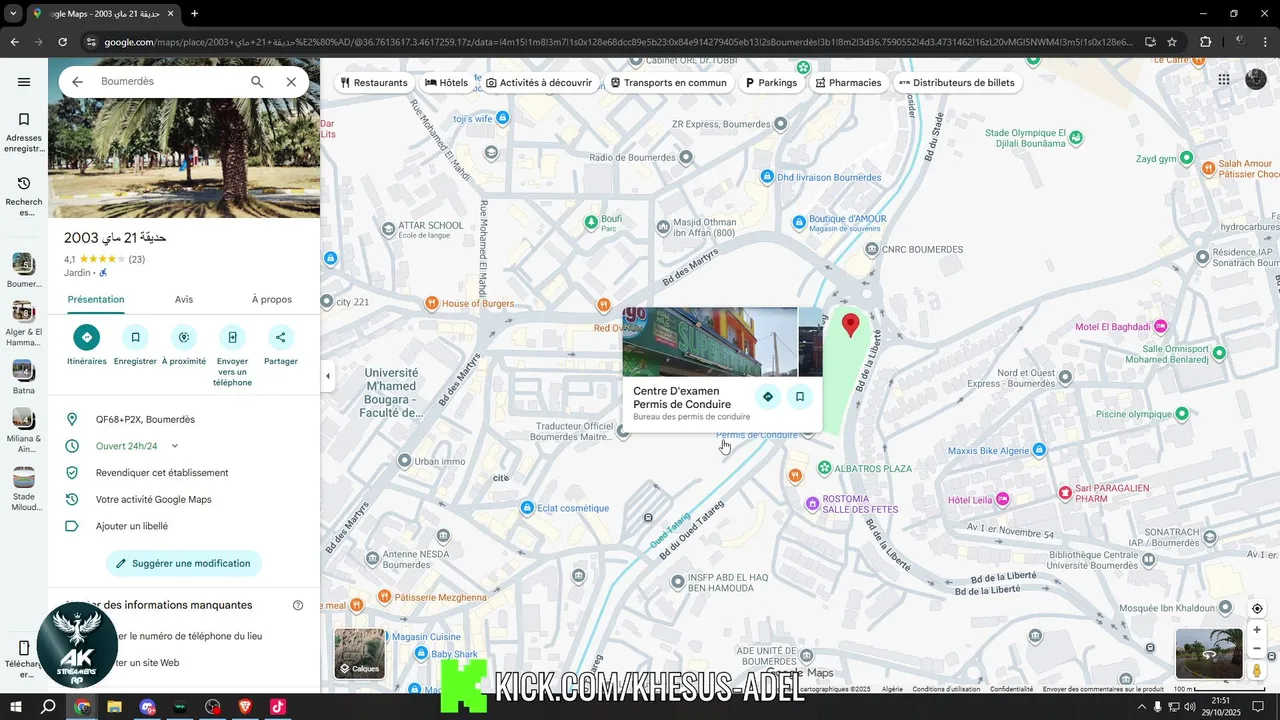Switch to the Avis tab

pos(184,299)
